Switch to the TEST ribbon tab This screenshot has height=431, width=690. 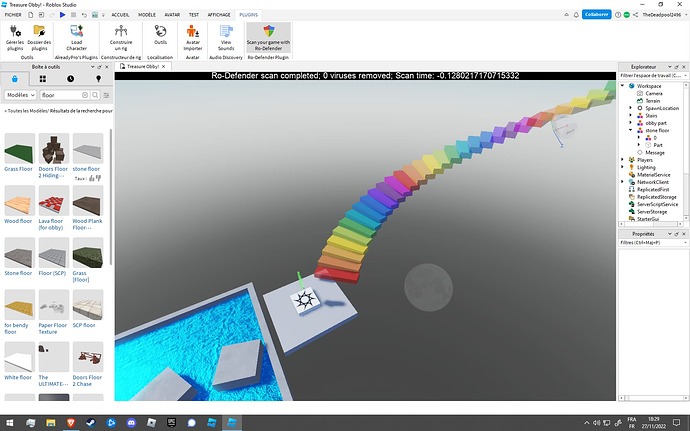[194, 15]
